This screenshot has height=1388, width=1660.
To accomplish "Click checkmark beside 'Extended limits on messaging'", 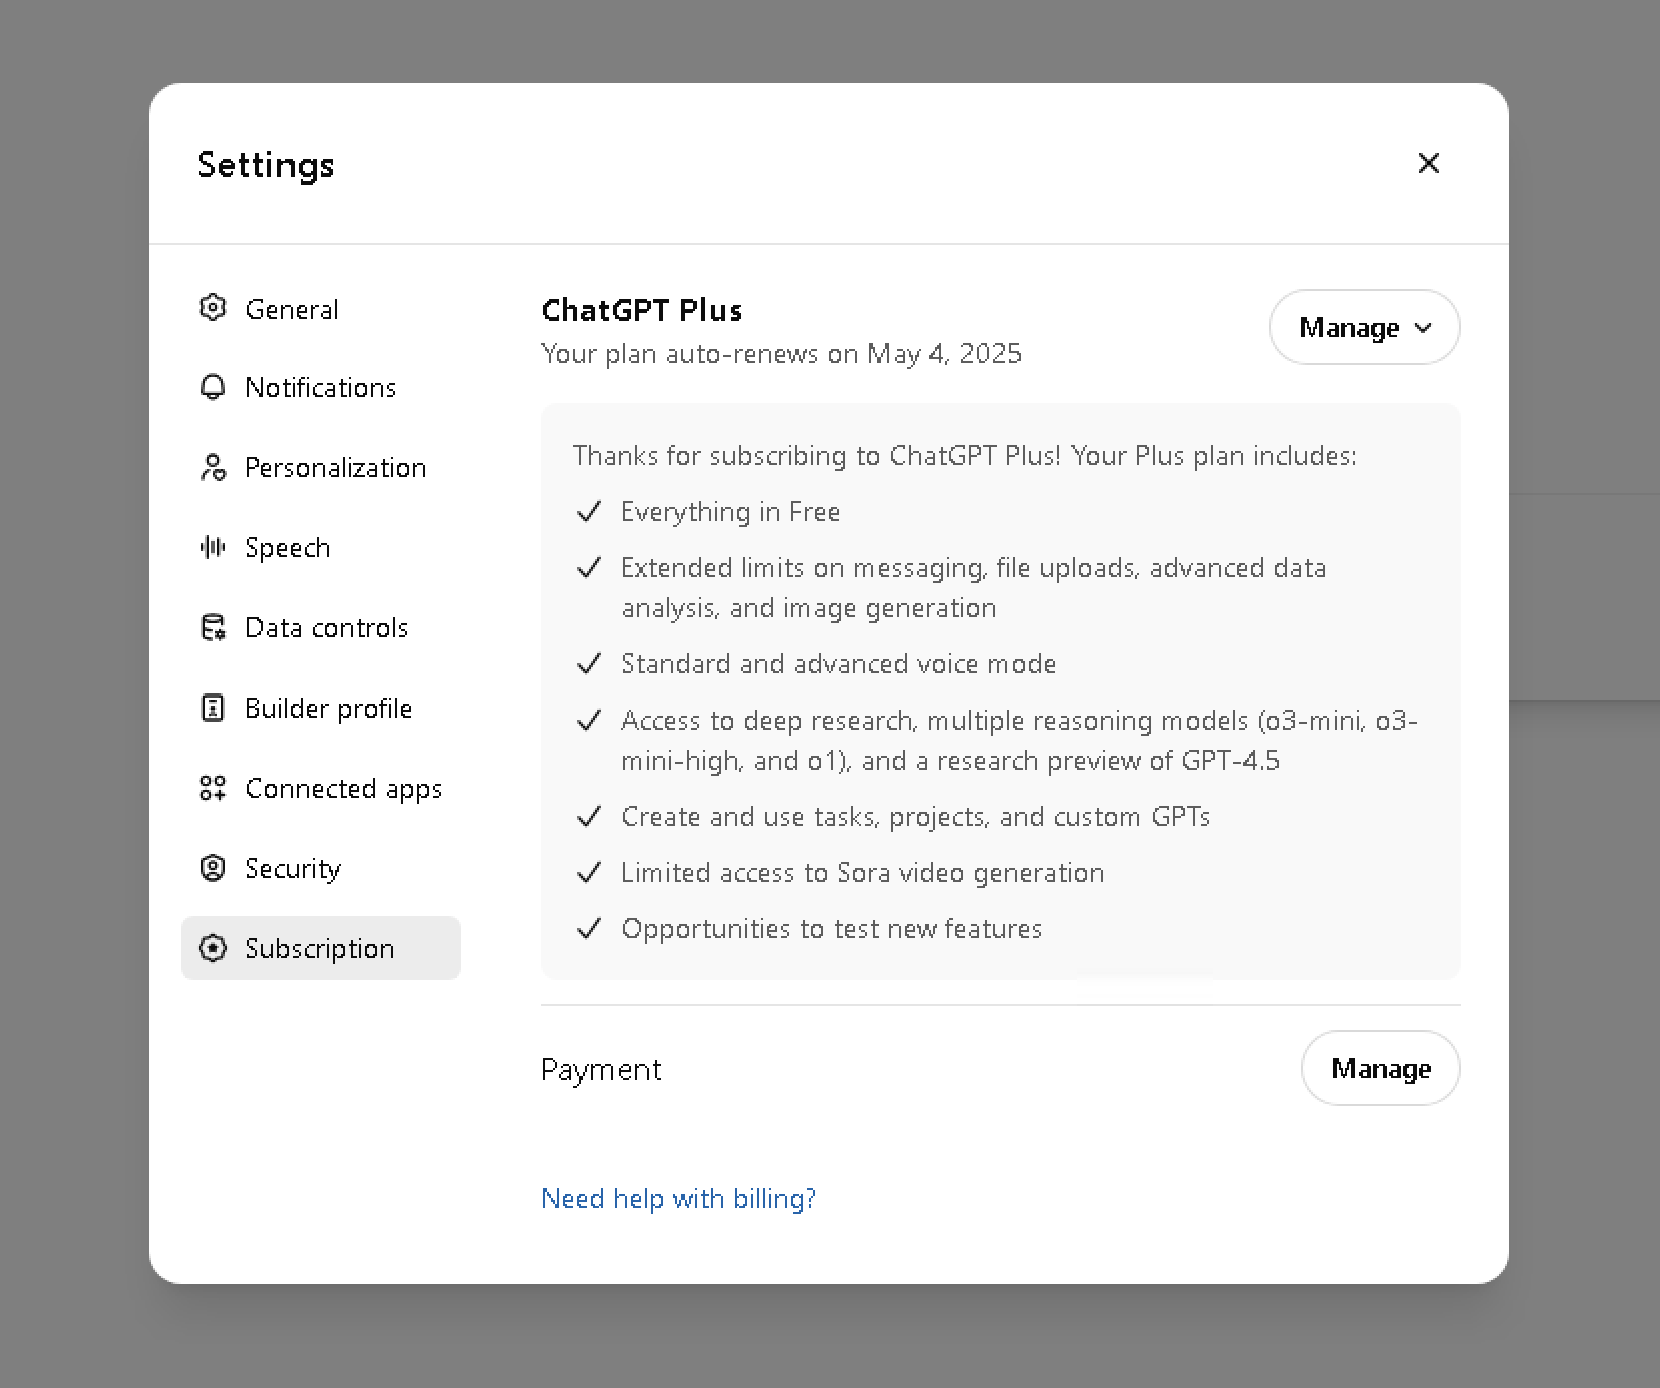I will click(589, 568).
